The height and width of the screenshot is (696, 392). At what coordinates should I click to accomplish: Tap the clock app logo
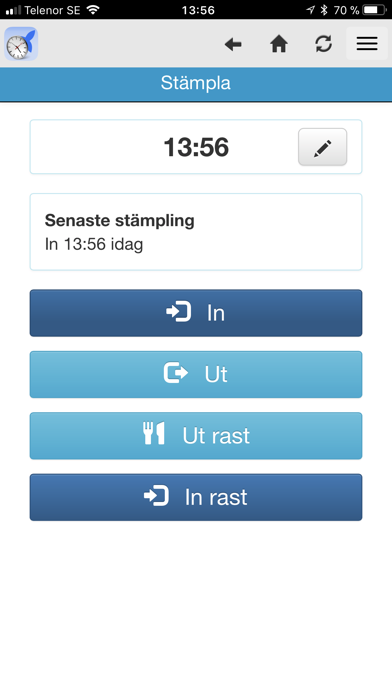pyautogui.click(x=21, y=44)
